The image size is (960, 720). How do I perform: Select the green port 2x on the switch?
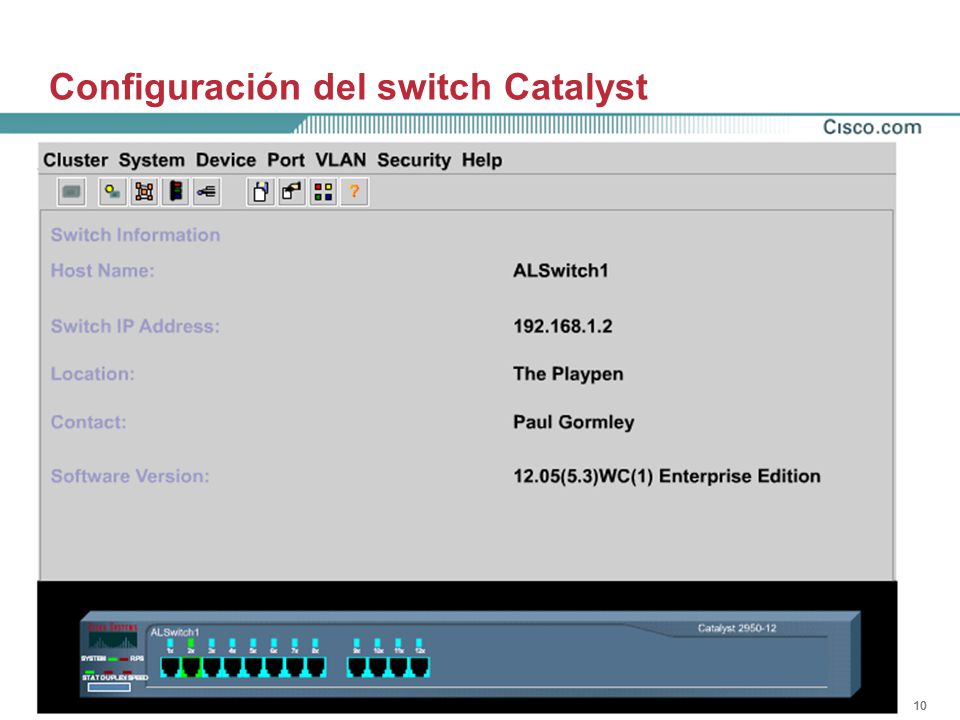pyautogui.click(x=191, y=667)
